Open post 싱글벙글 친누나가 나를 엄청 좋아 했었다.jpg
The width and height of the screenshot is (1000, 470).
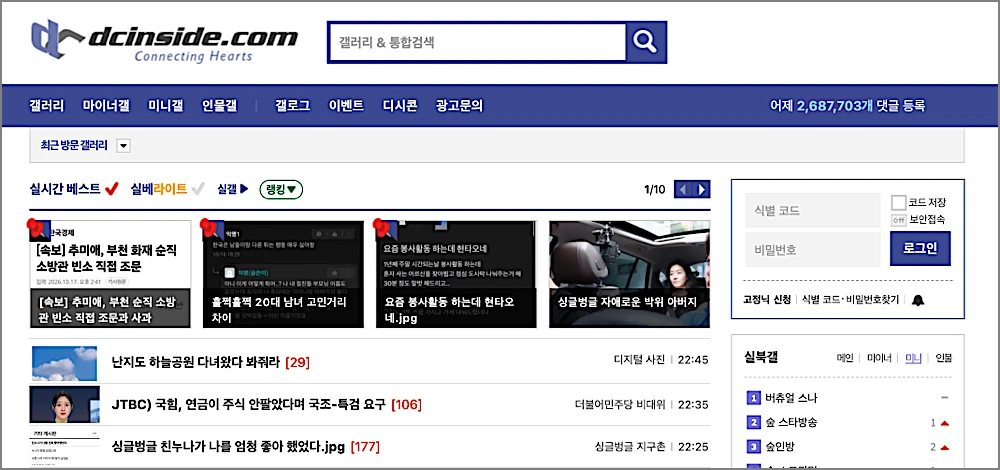228,446
